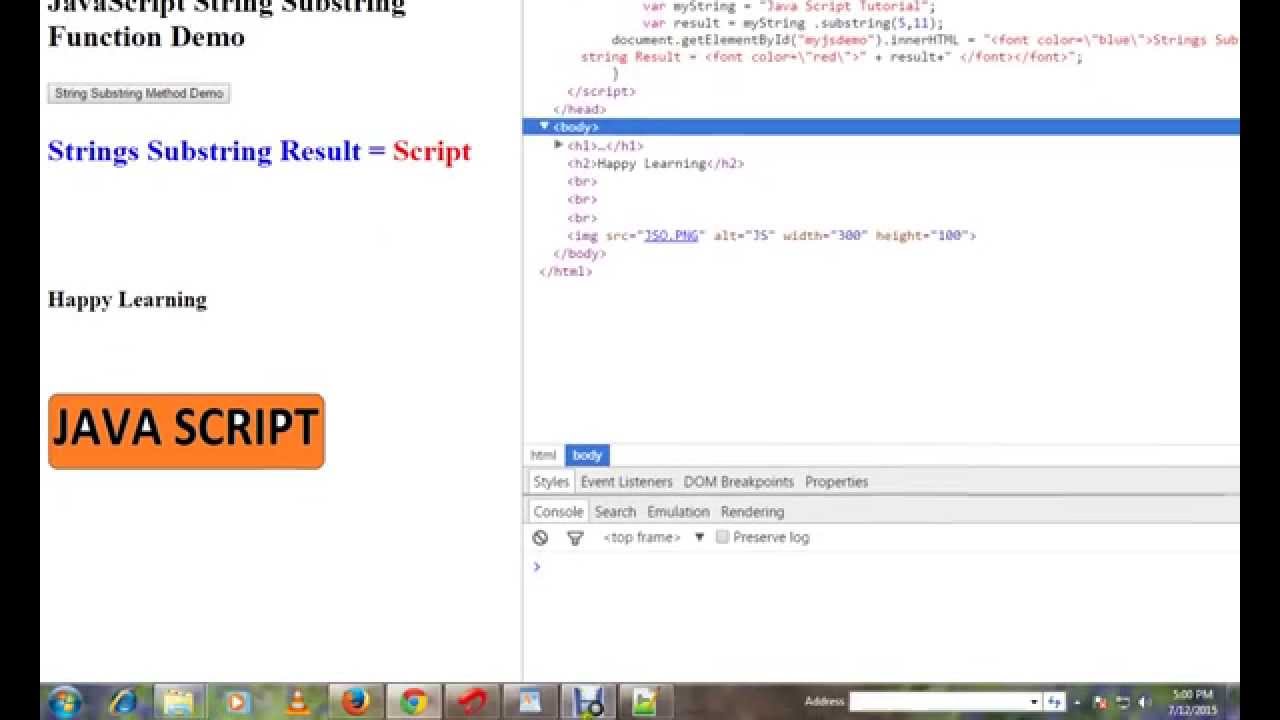The image size is (1280, 720).
Task: Click the red "Script" result text
Action: click(x=432, y=151)
